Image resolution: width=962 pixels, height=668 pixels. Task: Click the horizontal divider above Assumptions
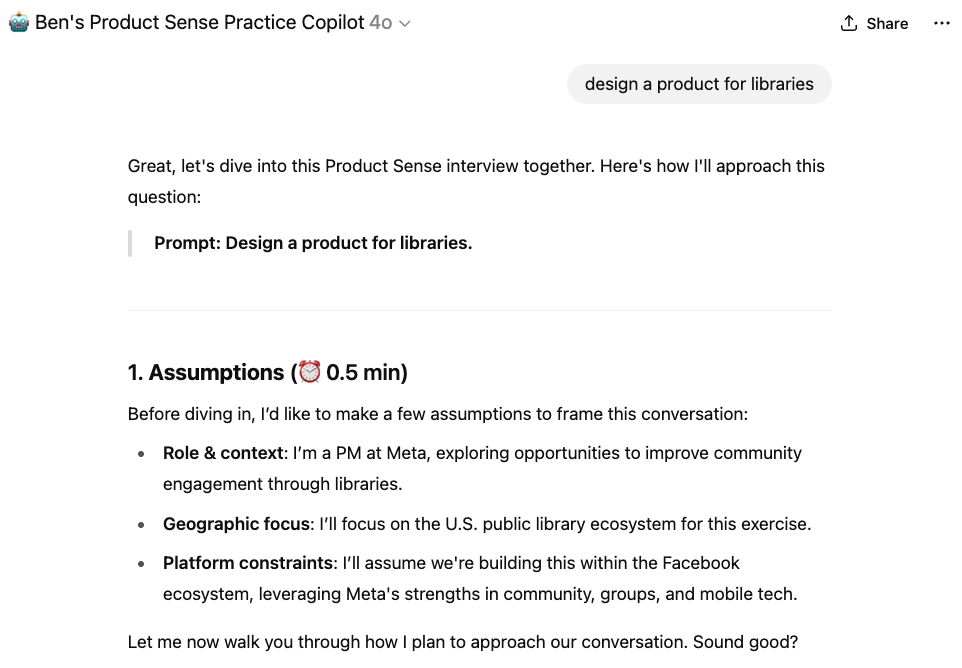coord(479,310)
